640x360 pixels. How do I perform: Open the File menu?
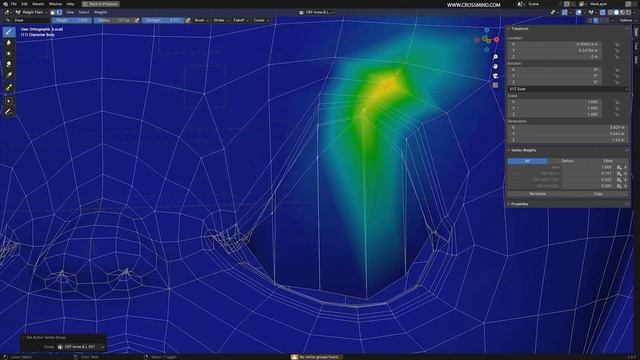click(x=14, y=4)
